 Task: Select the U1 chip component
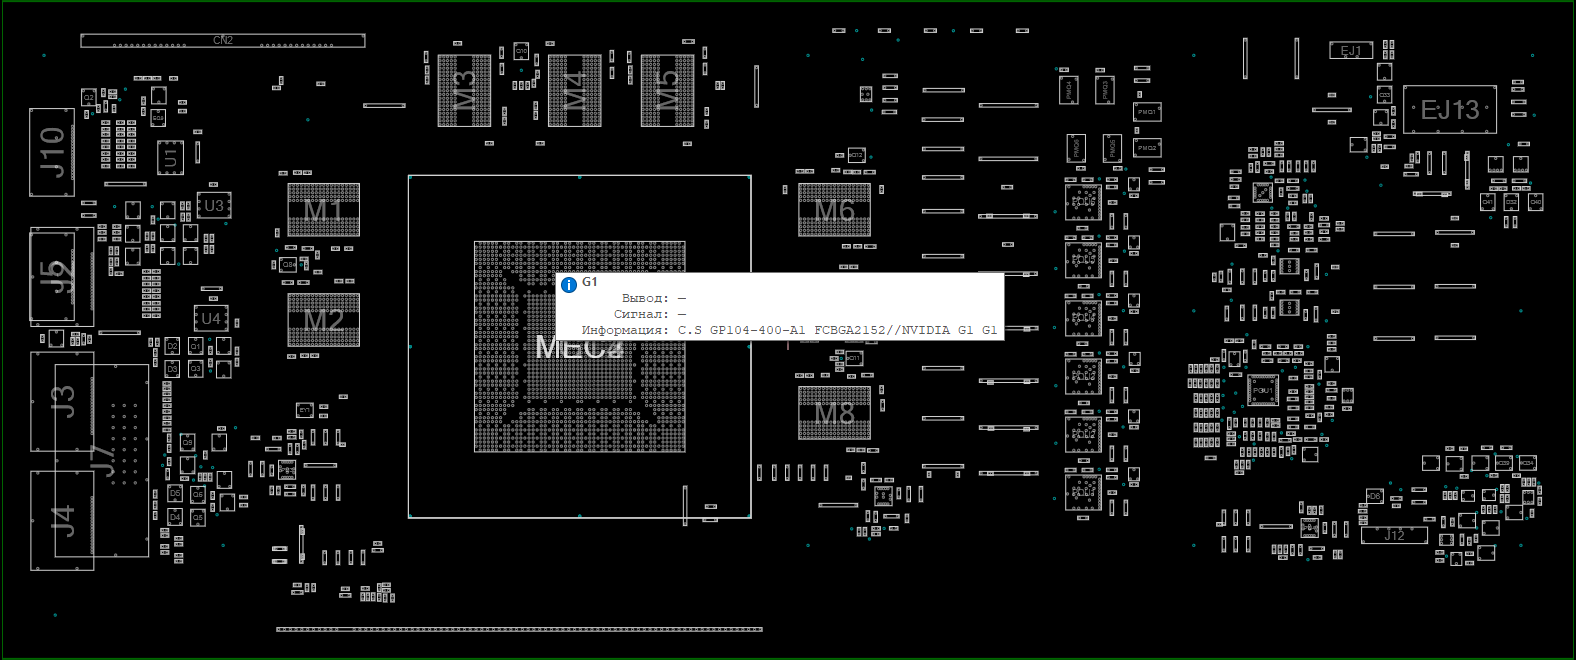[x=171, y=158]
